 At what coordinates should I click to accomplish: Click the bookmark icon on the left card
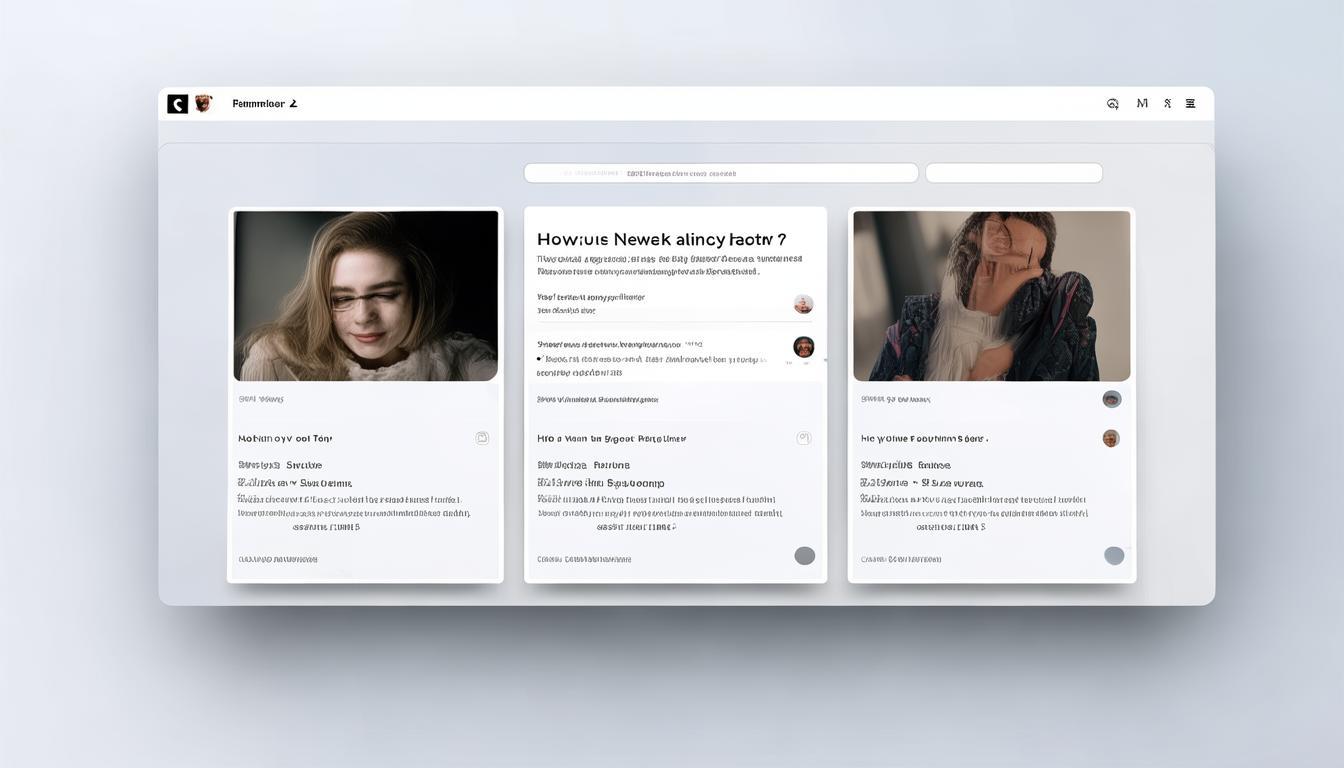[x=482, y=438]
